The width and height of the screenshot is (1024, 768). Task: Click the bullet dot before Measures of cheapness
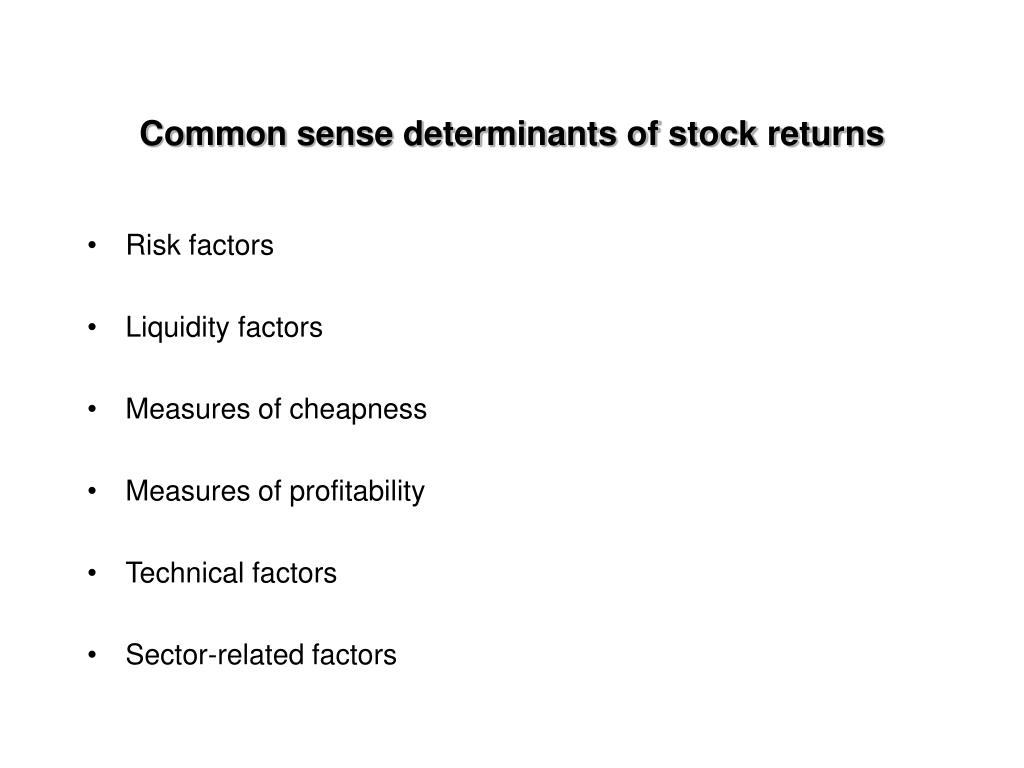(x=92, y=409)
